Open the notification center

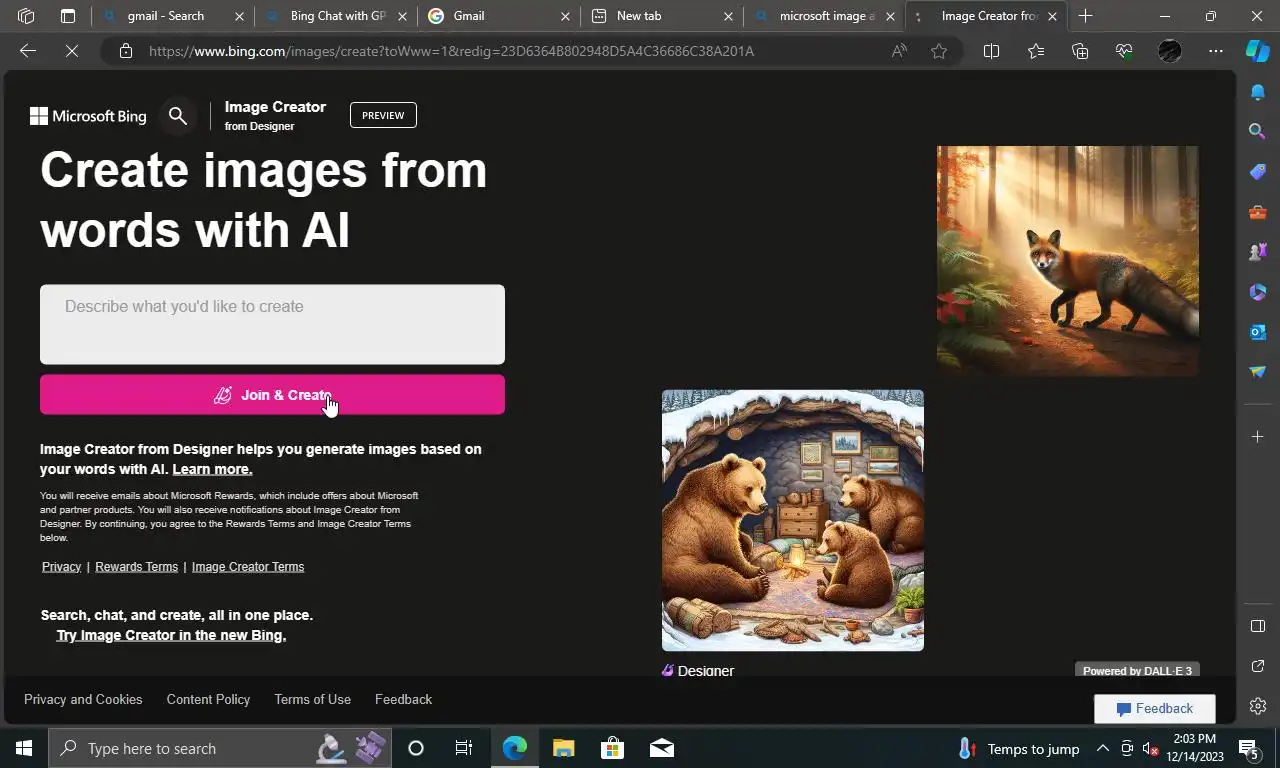click(1249, 748)
